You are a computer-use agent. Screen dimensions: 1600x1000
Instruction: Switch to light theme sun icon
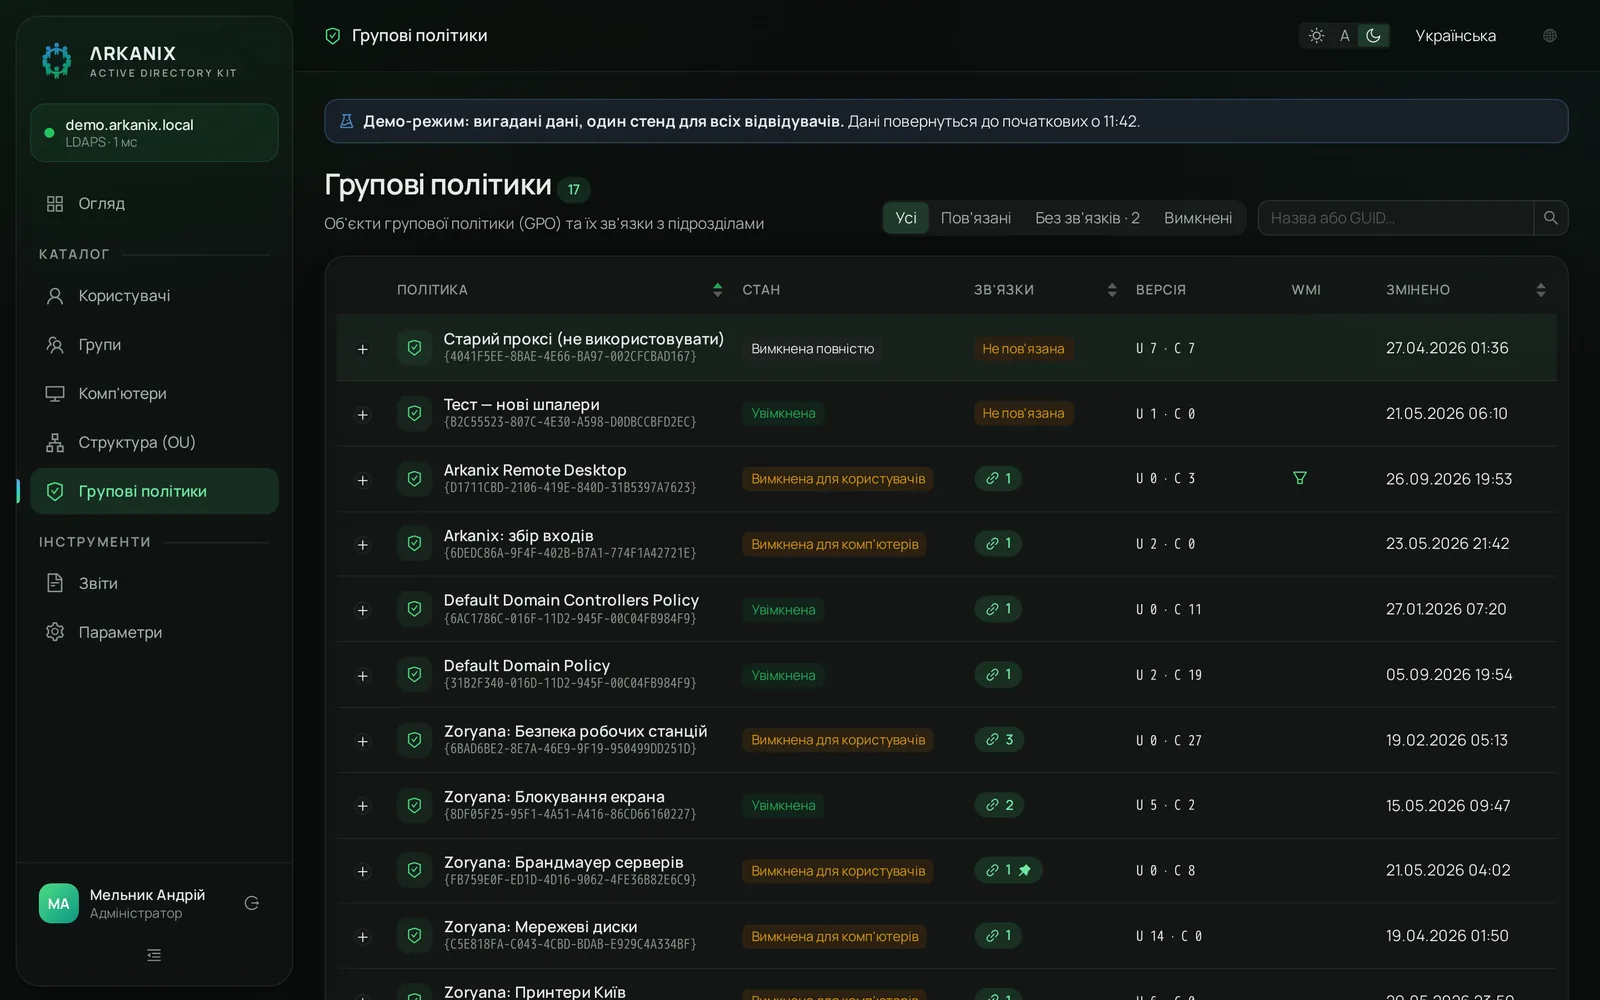point(1316,36)
